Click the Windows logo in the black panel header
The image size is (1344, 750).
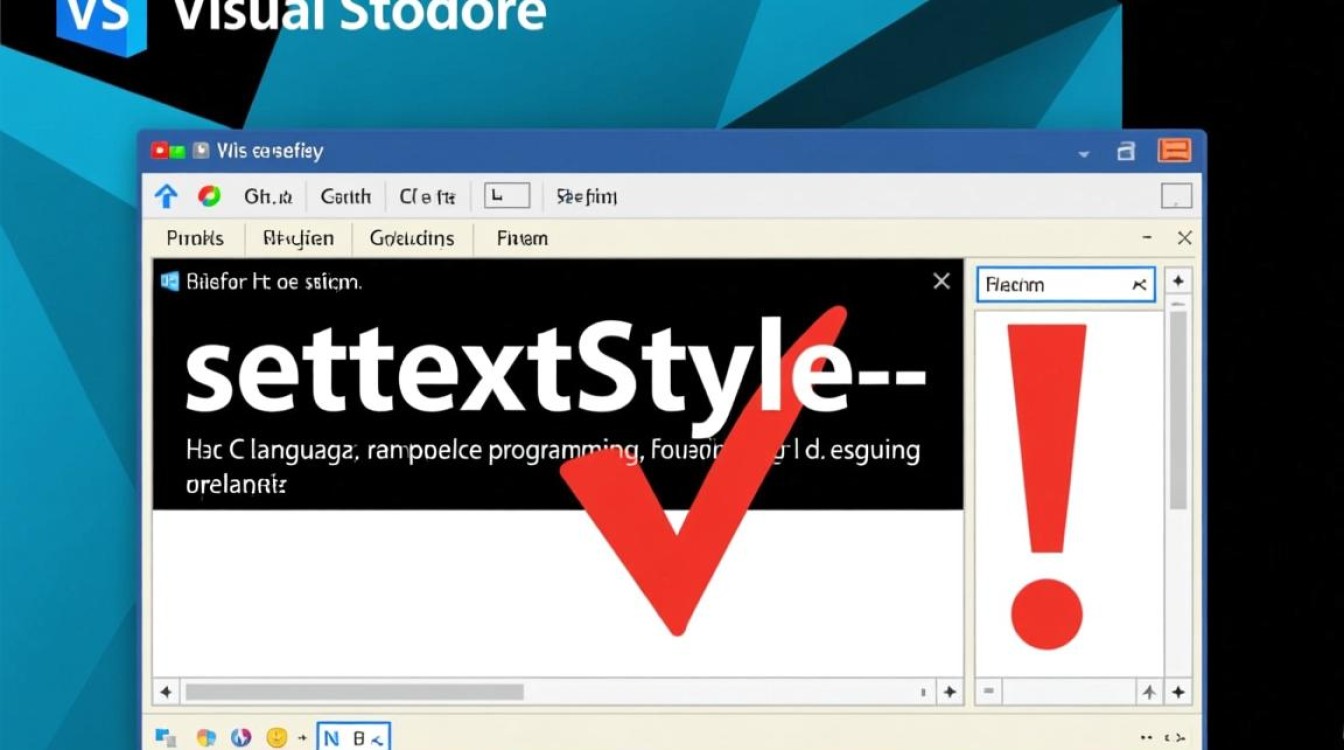pos(170,282)
